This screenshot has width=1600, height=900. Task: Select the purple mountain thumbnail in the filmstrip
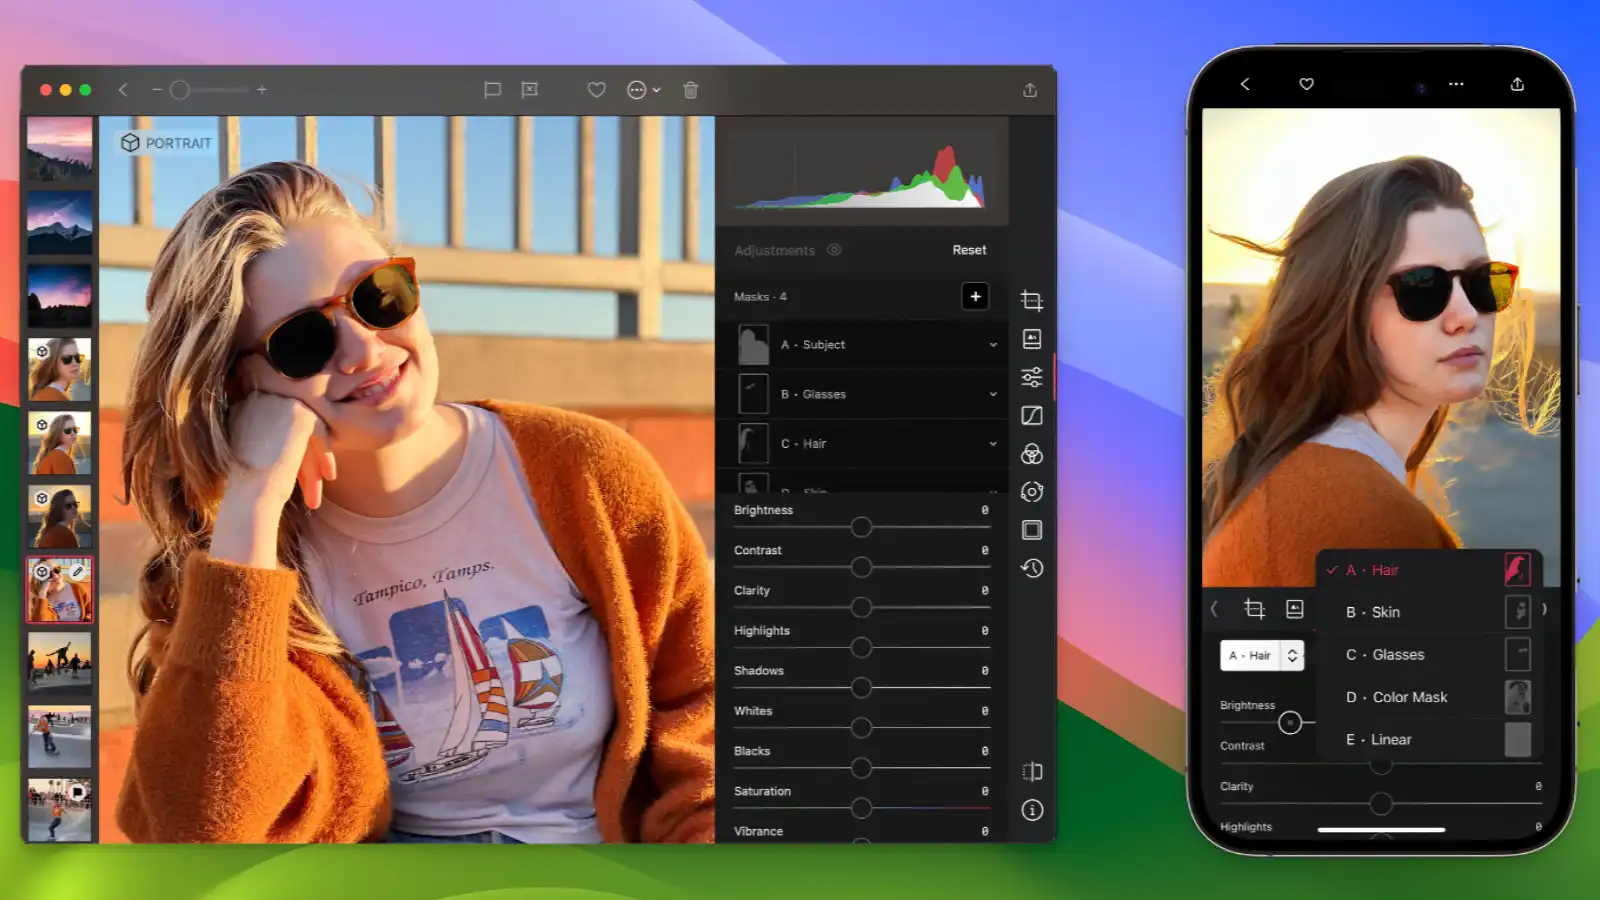click(x=60, y=223)
